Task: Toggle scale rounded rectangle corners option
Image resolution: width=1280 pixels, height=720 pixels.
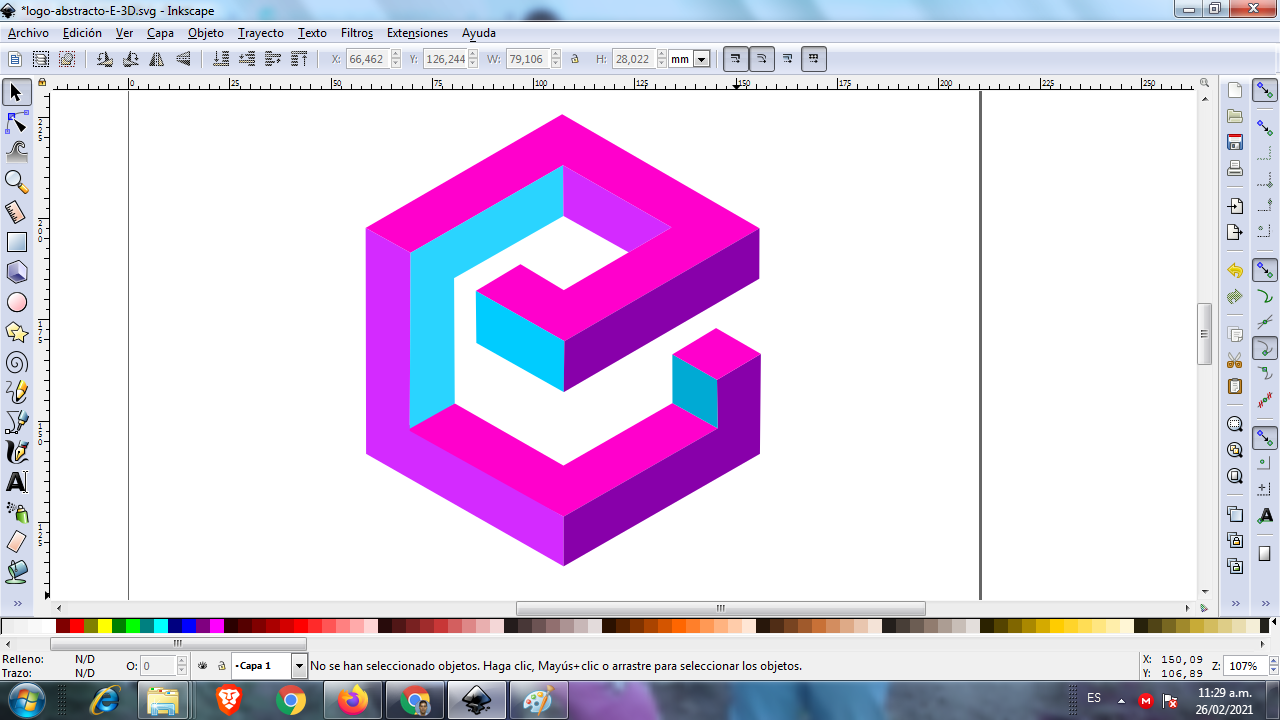Action: (x=762, y=59)
